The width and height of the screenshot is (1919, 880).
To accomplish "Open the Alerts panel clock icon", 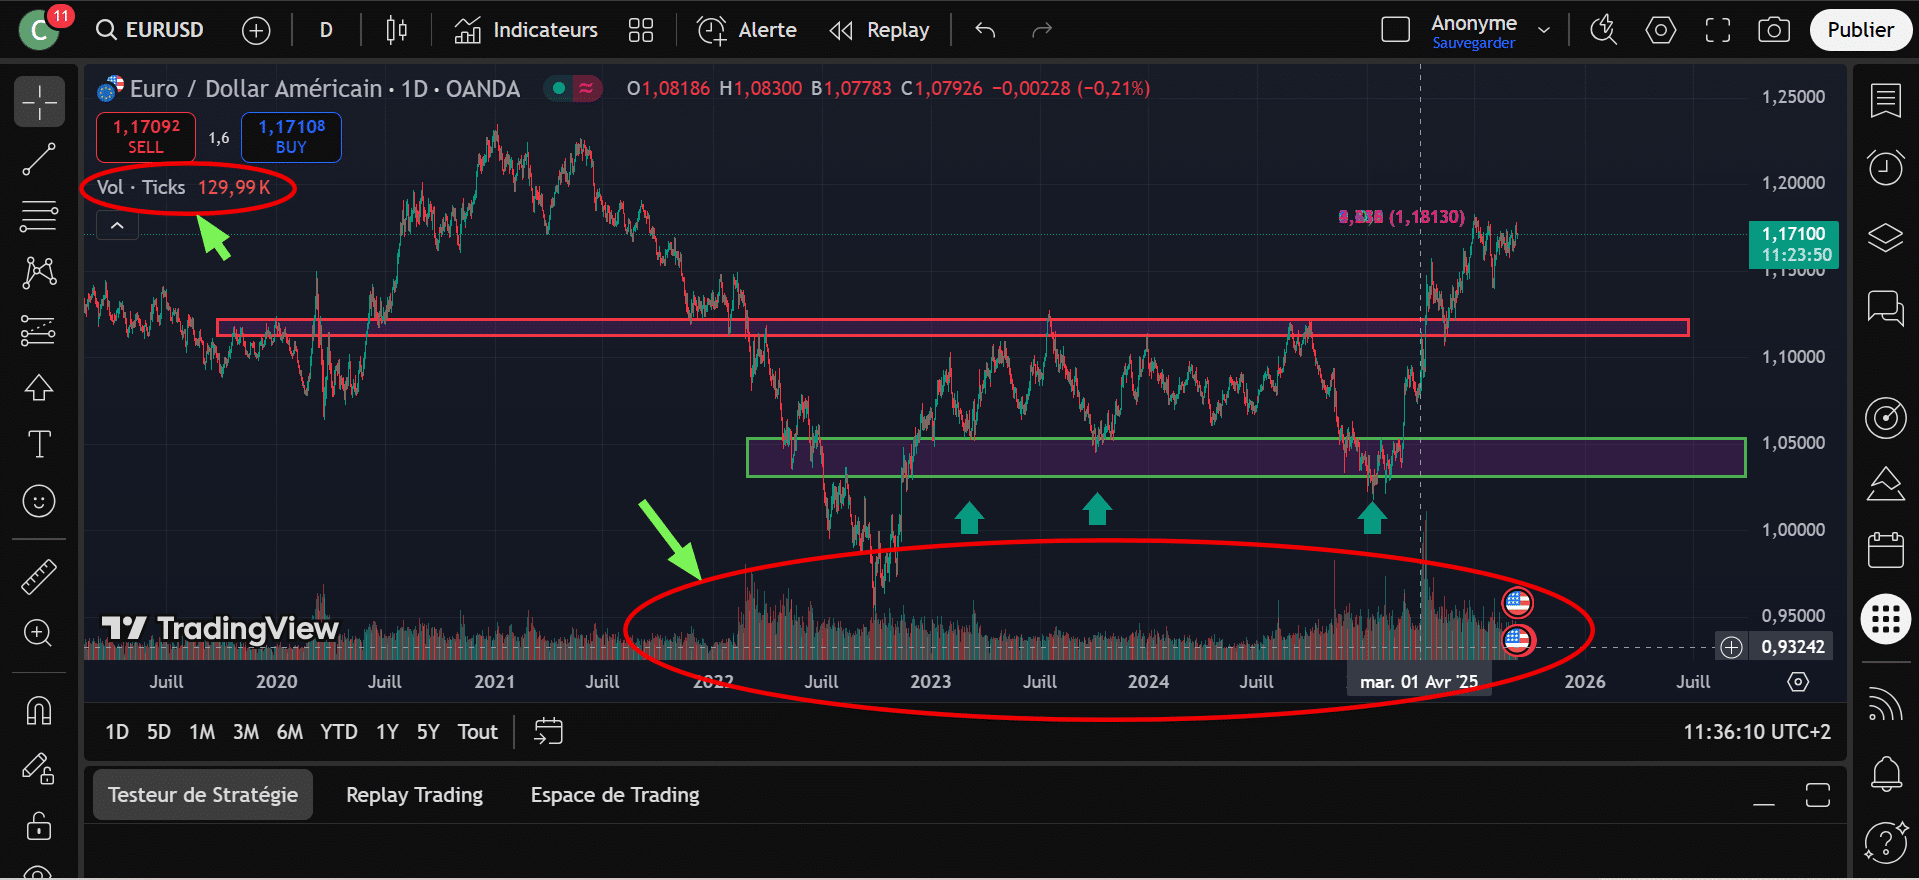I will (x=1885, y=167).
